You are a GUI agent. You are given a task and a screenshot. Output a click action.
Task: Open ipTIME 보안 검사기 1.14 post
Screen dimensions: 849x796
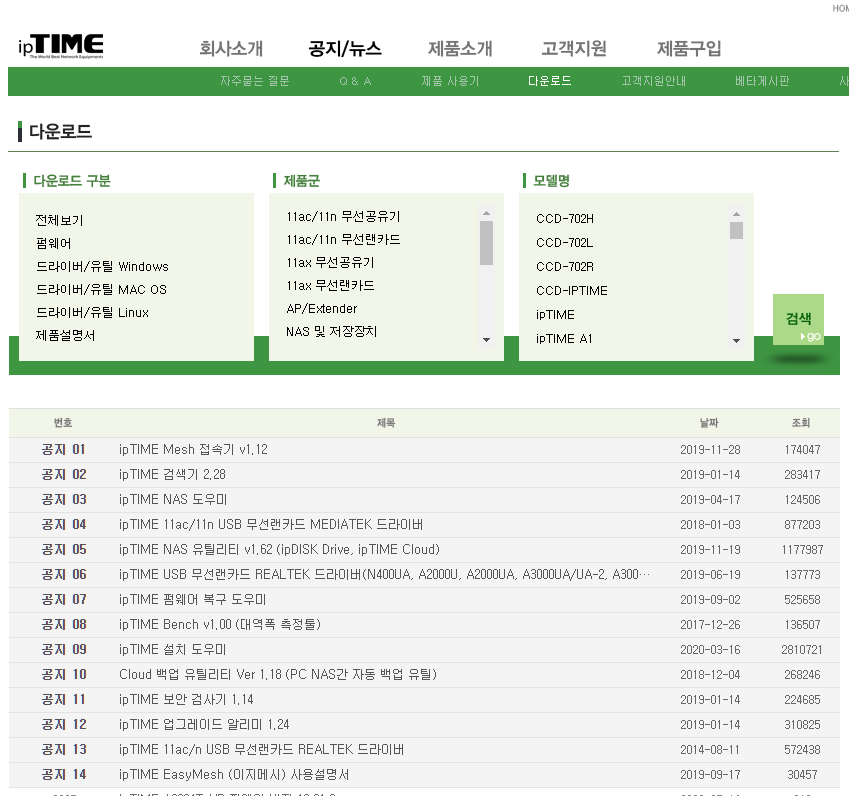[x=186, y=699]
